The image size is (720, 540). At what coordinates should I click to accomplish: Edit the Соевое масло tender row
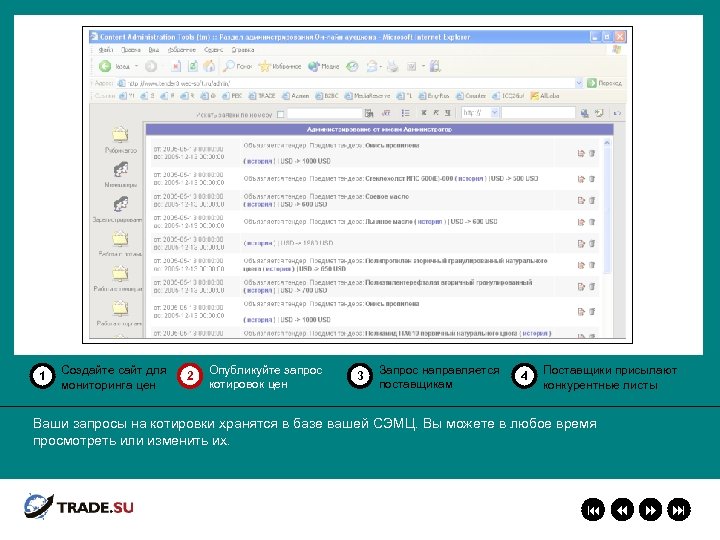coord(581,200)
